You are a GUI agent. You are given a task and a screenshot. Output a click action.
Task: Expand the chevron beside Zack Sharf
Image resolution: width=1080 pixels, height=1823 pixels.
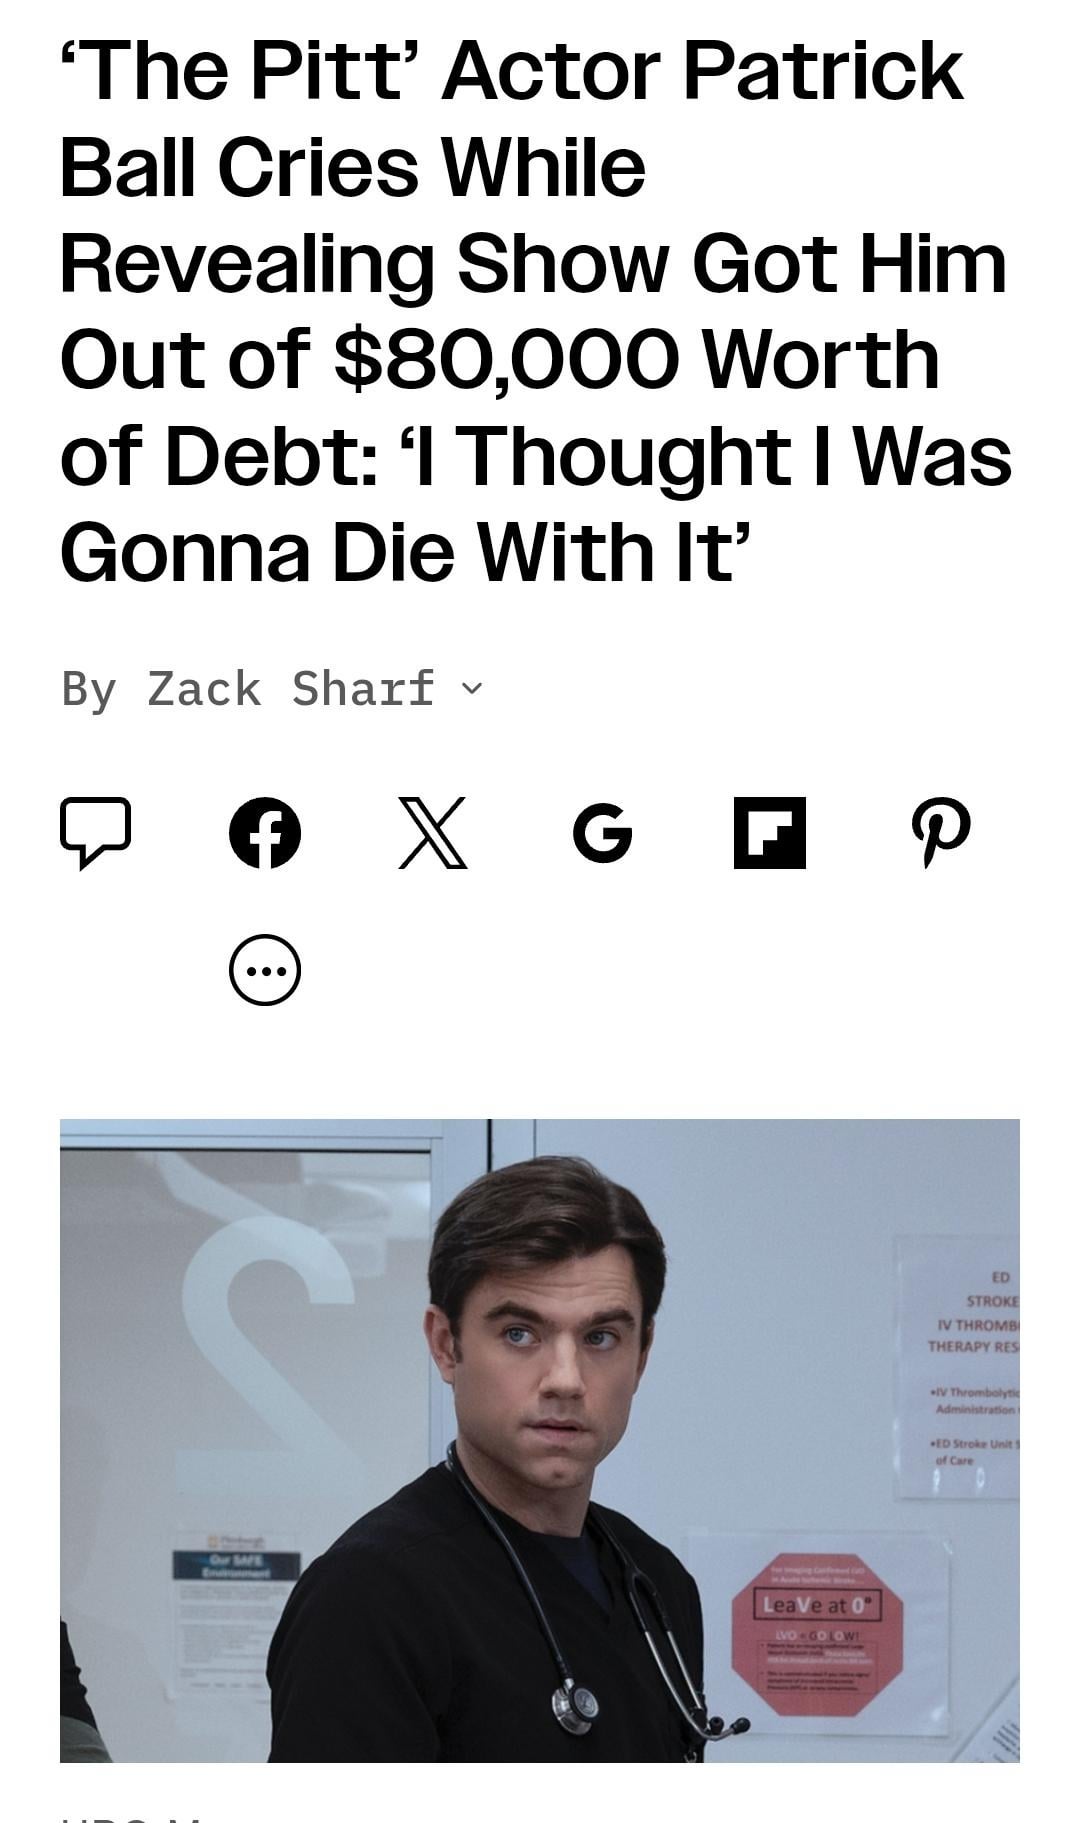[x=472, y=688]
